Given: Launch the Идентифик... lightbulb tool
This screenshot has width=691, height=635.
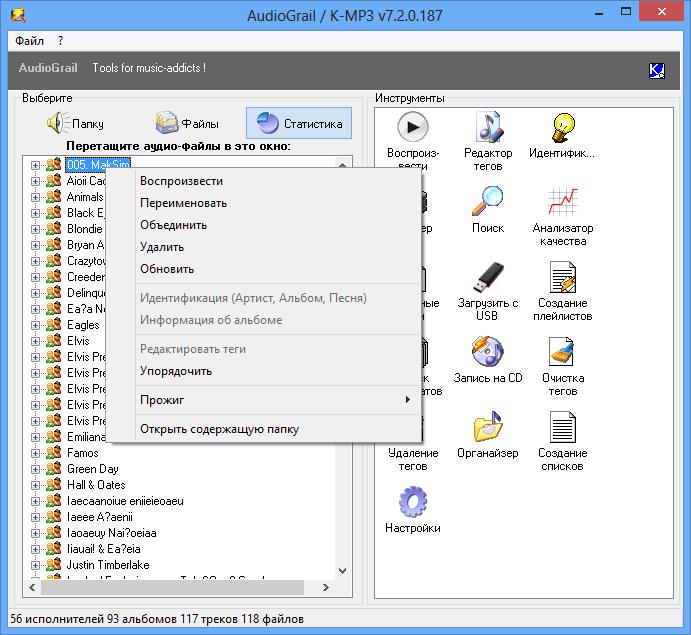Looking at the screenshot, I should pyautogui.click(x=563, y=128).
